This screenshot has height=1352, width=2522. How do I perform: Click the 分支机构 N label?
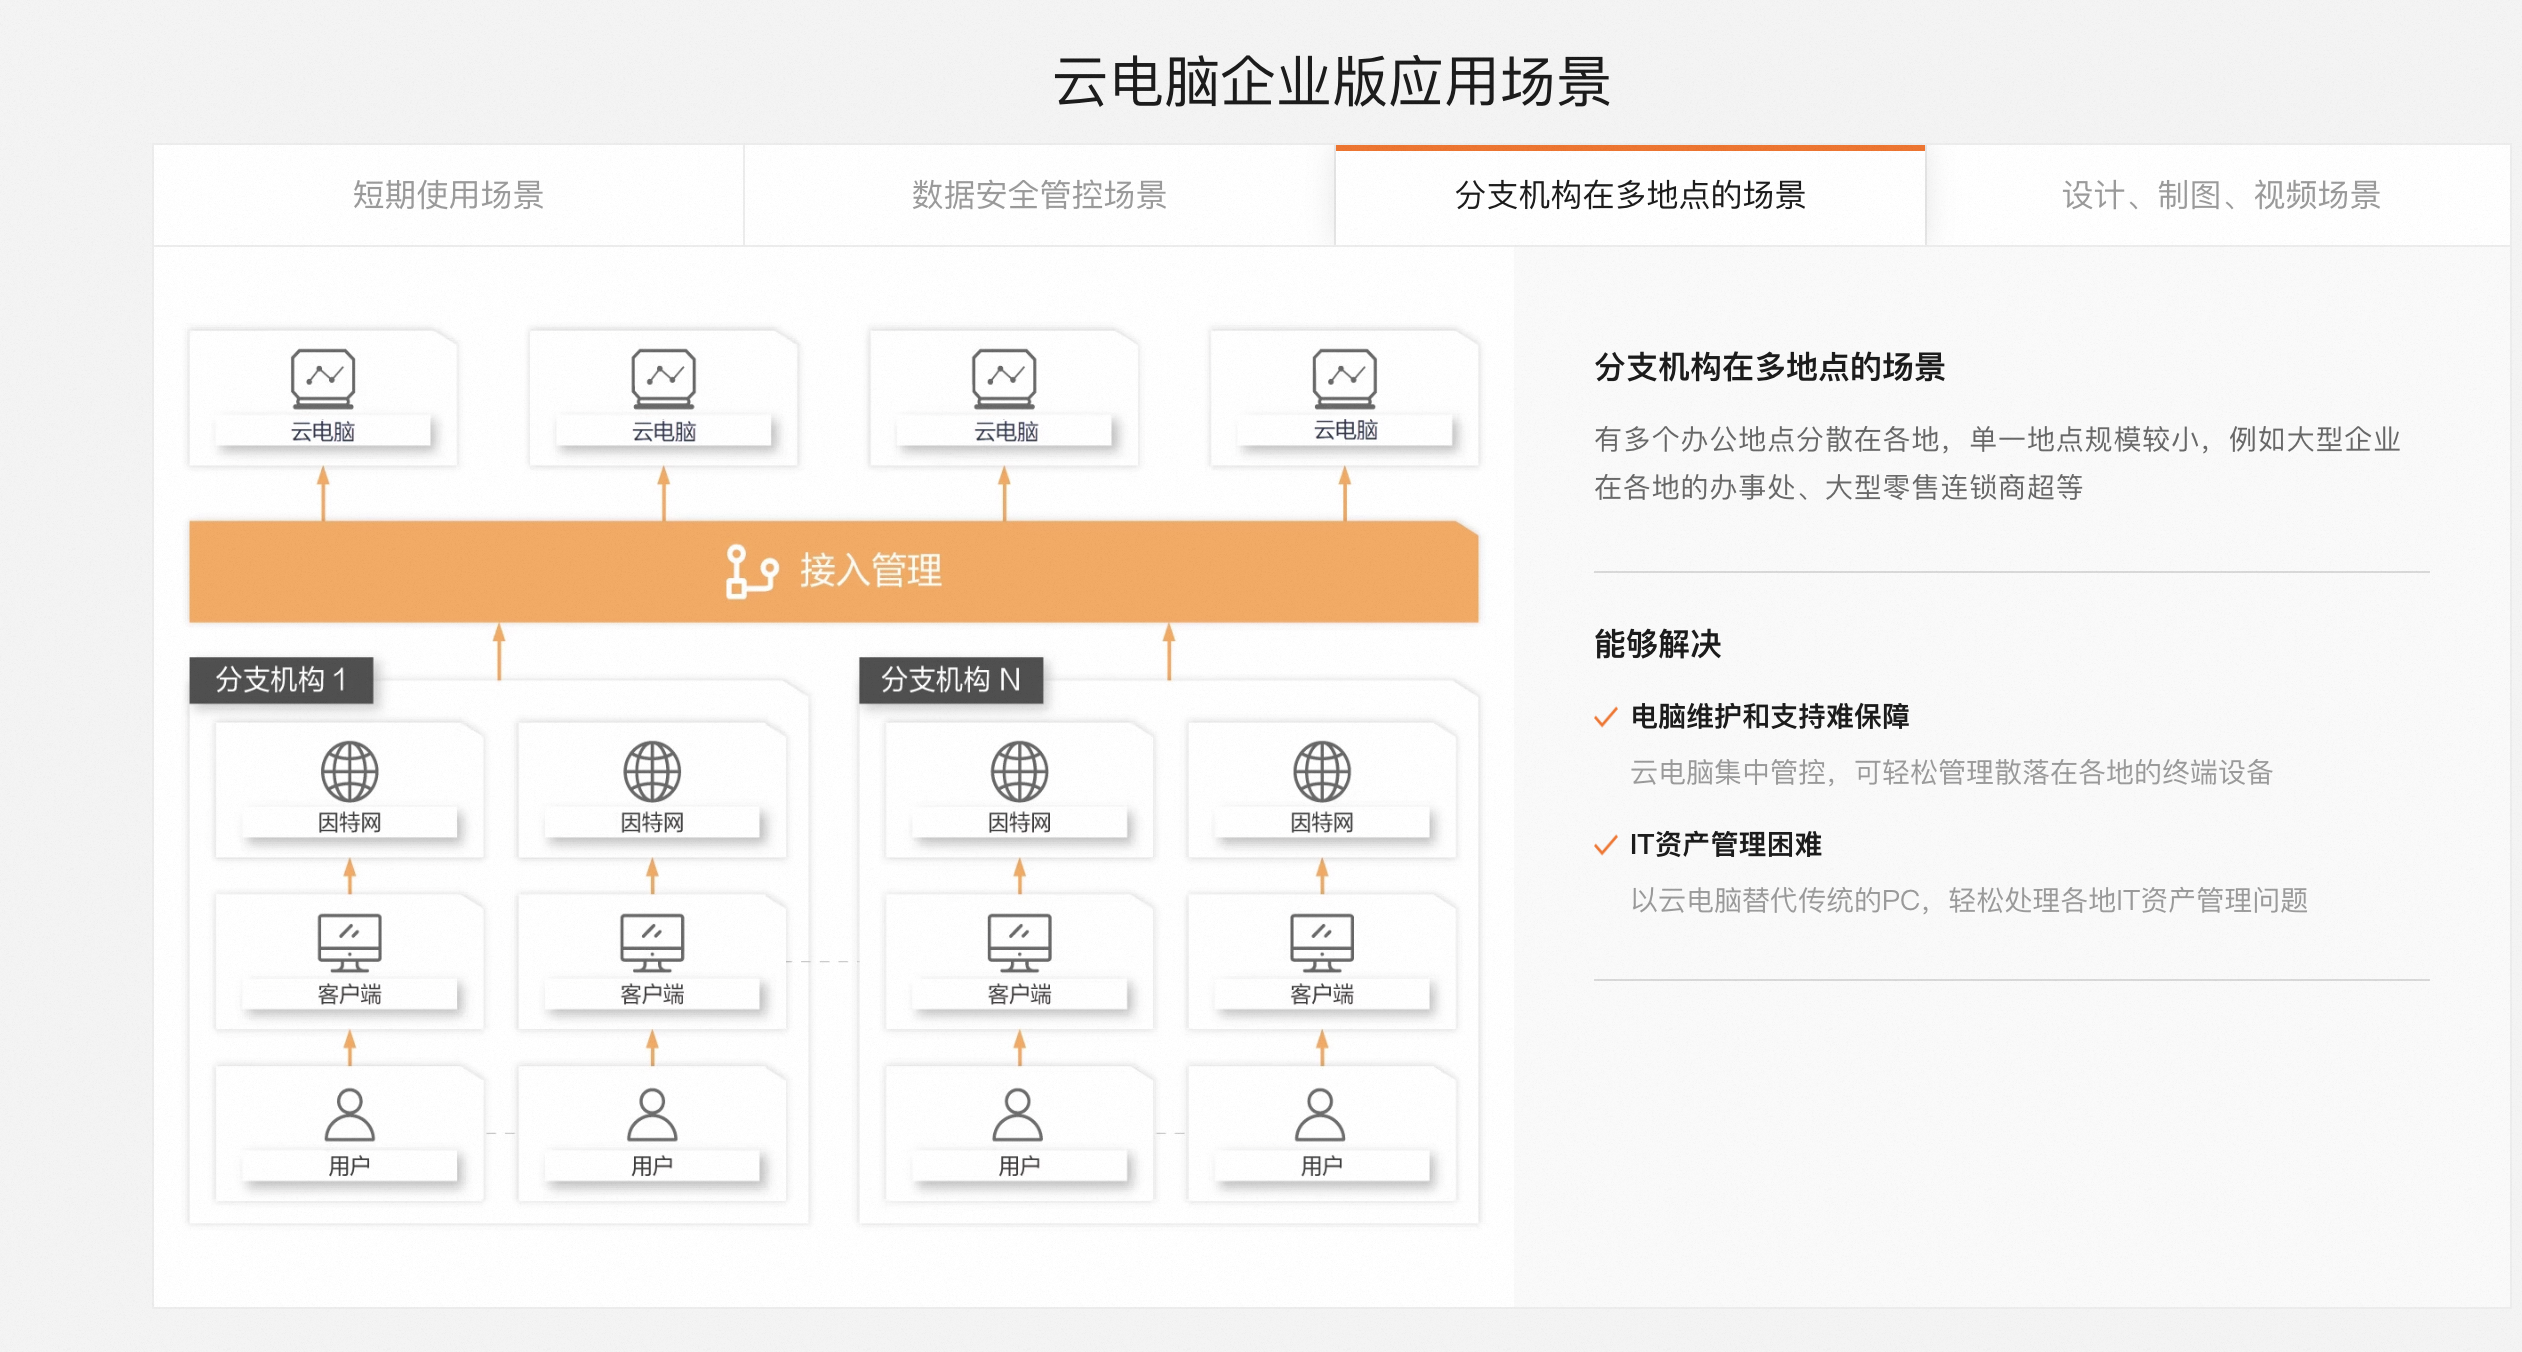pos(950,680)
